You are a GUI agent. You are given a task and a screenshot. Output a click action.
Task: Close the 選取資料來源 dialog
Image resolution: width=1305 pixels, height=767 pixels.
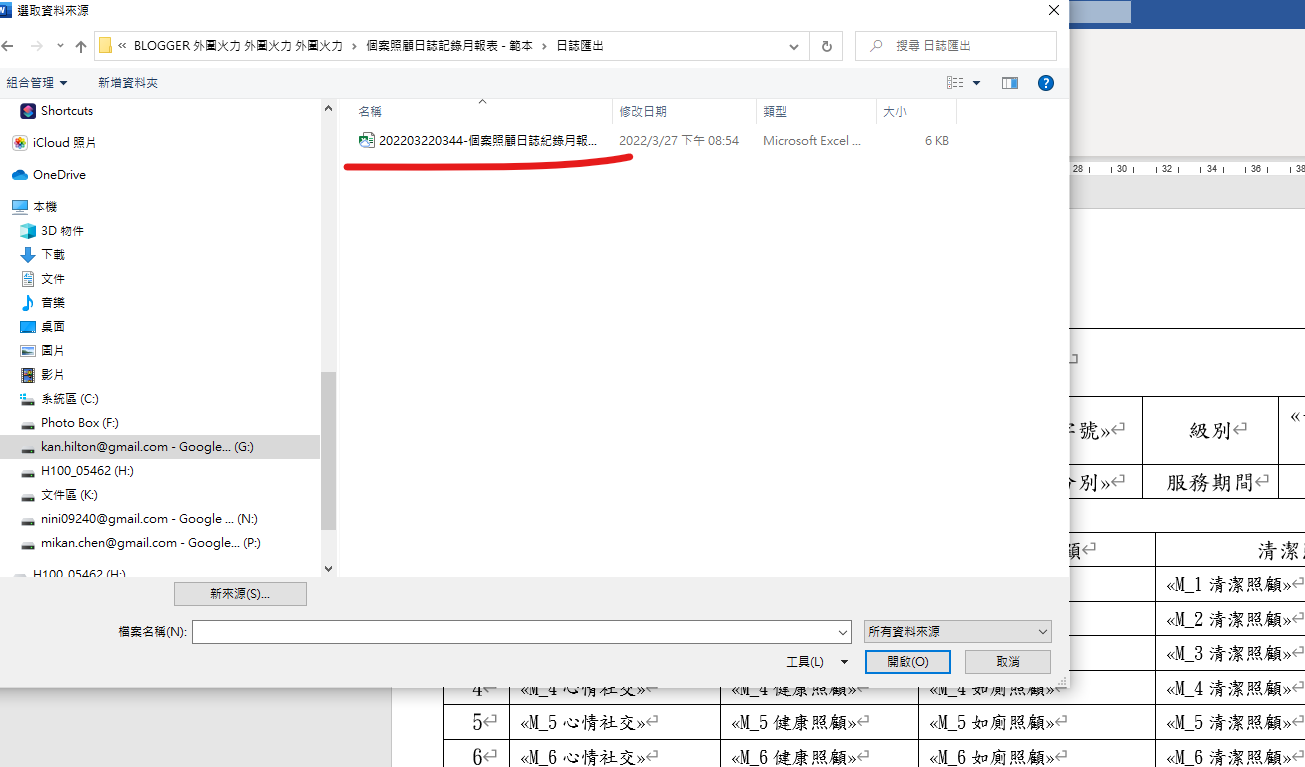click(1053, 10)
